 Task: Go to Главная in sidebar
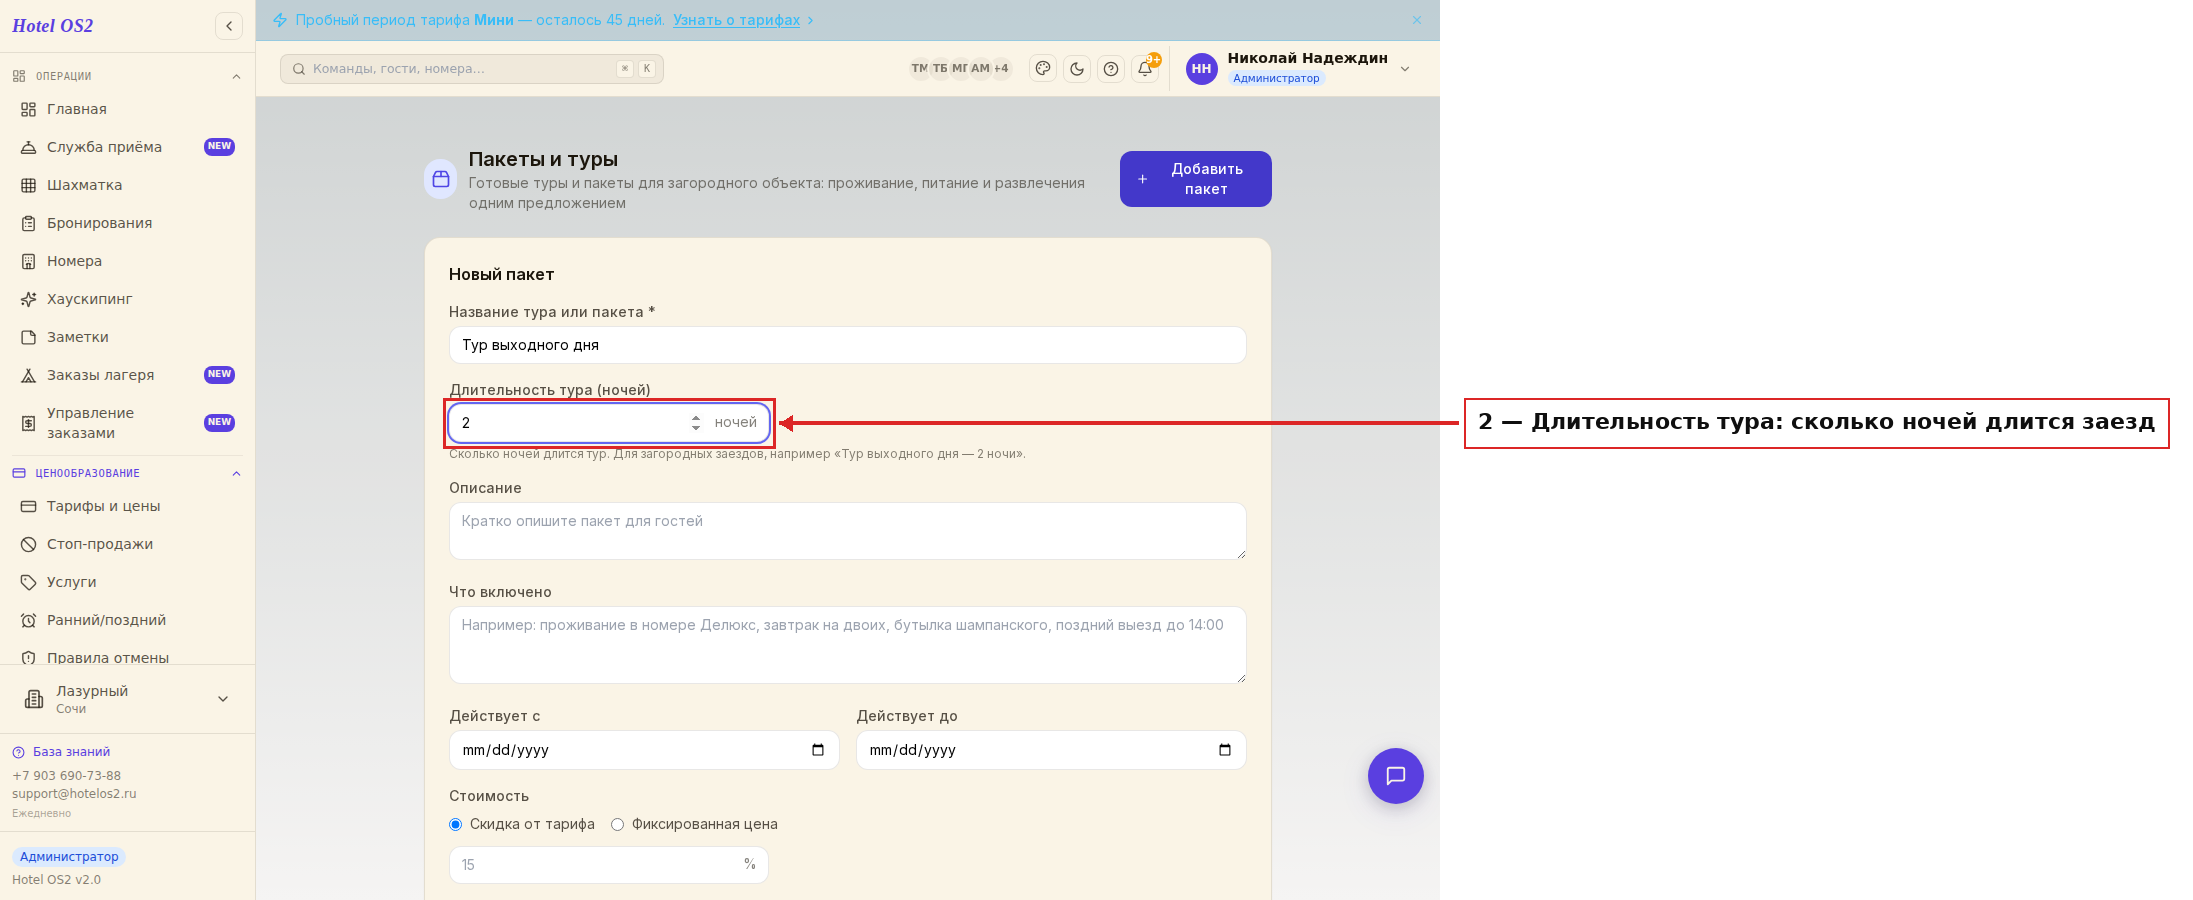[127, 109]
